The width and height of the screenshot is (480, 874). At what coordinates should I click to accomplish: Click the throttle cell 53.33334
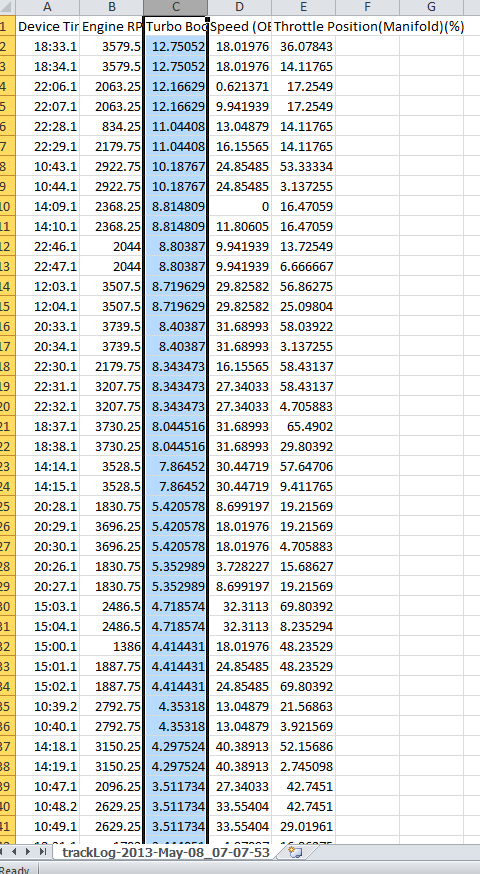click(303, 167)
